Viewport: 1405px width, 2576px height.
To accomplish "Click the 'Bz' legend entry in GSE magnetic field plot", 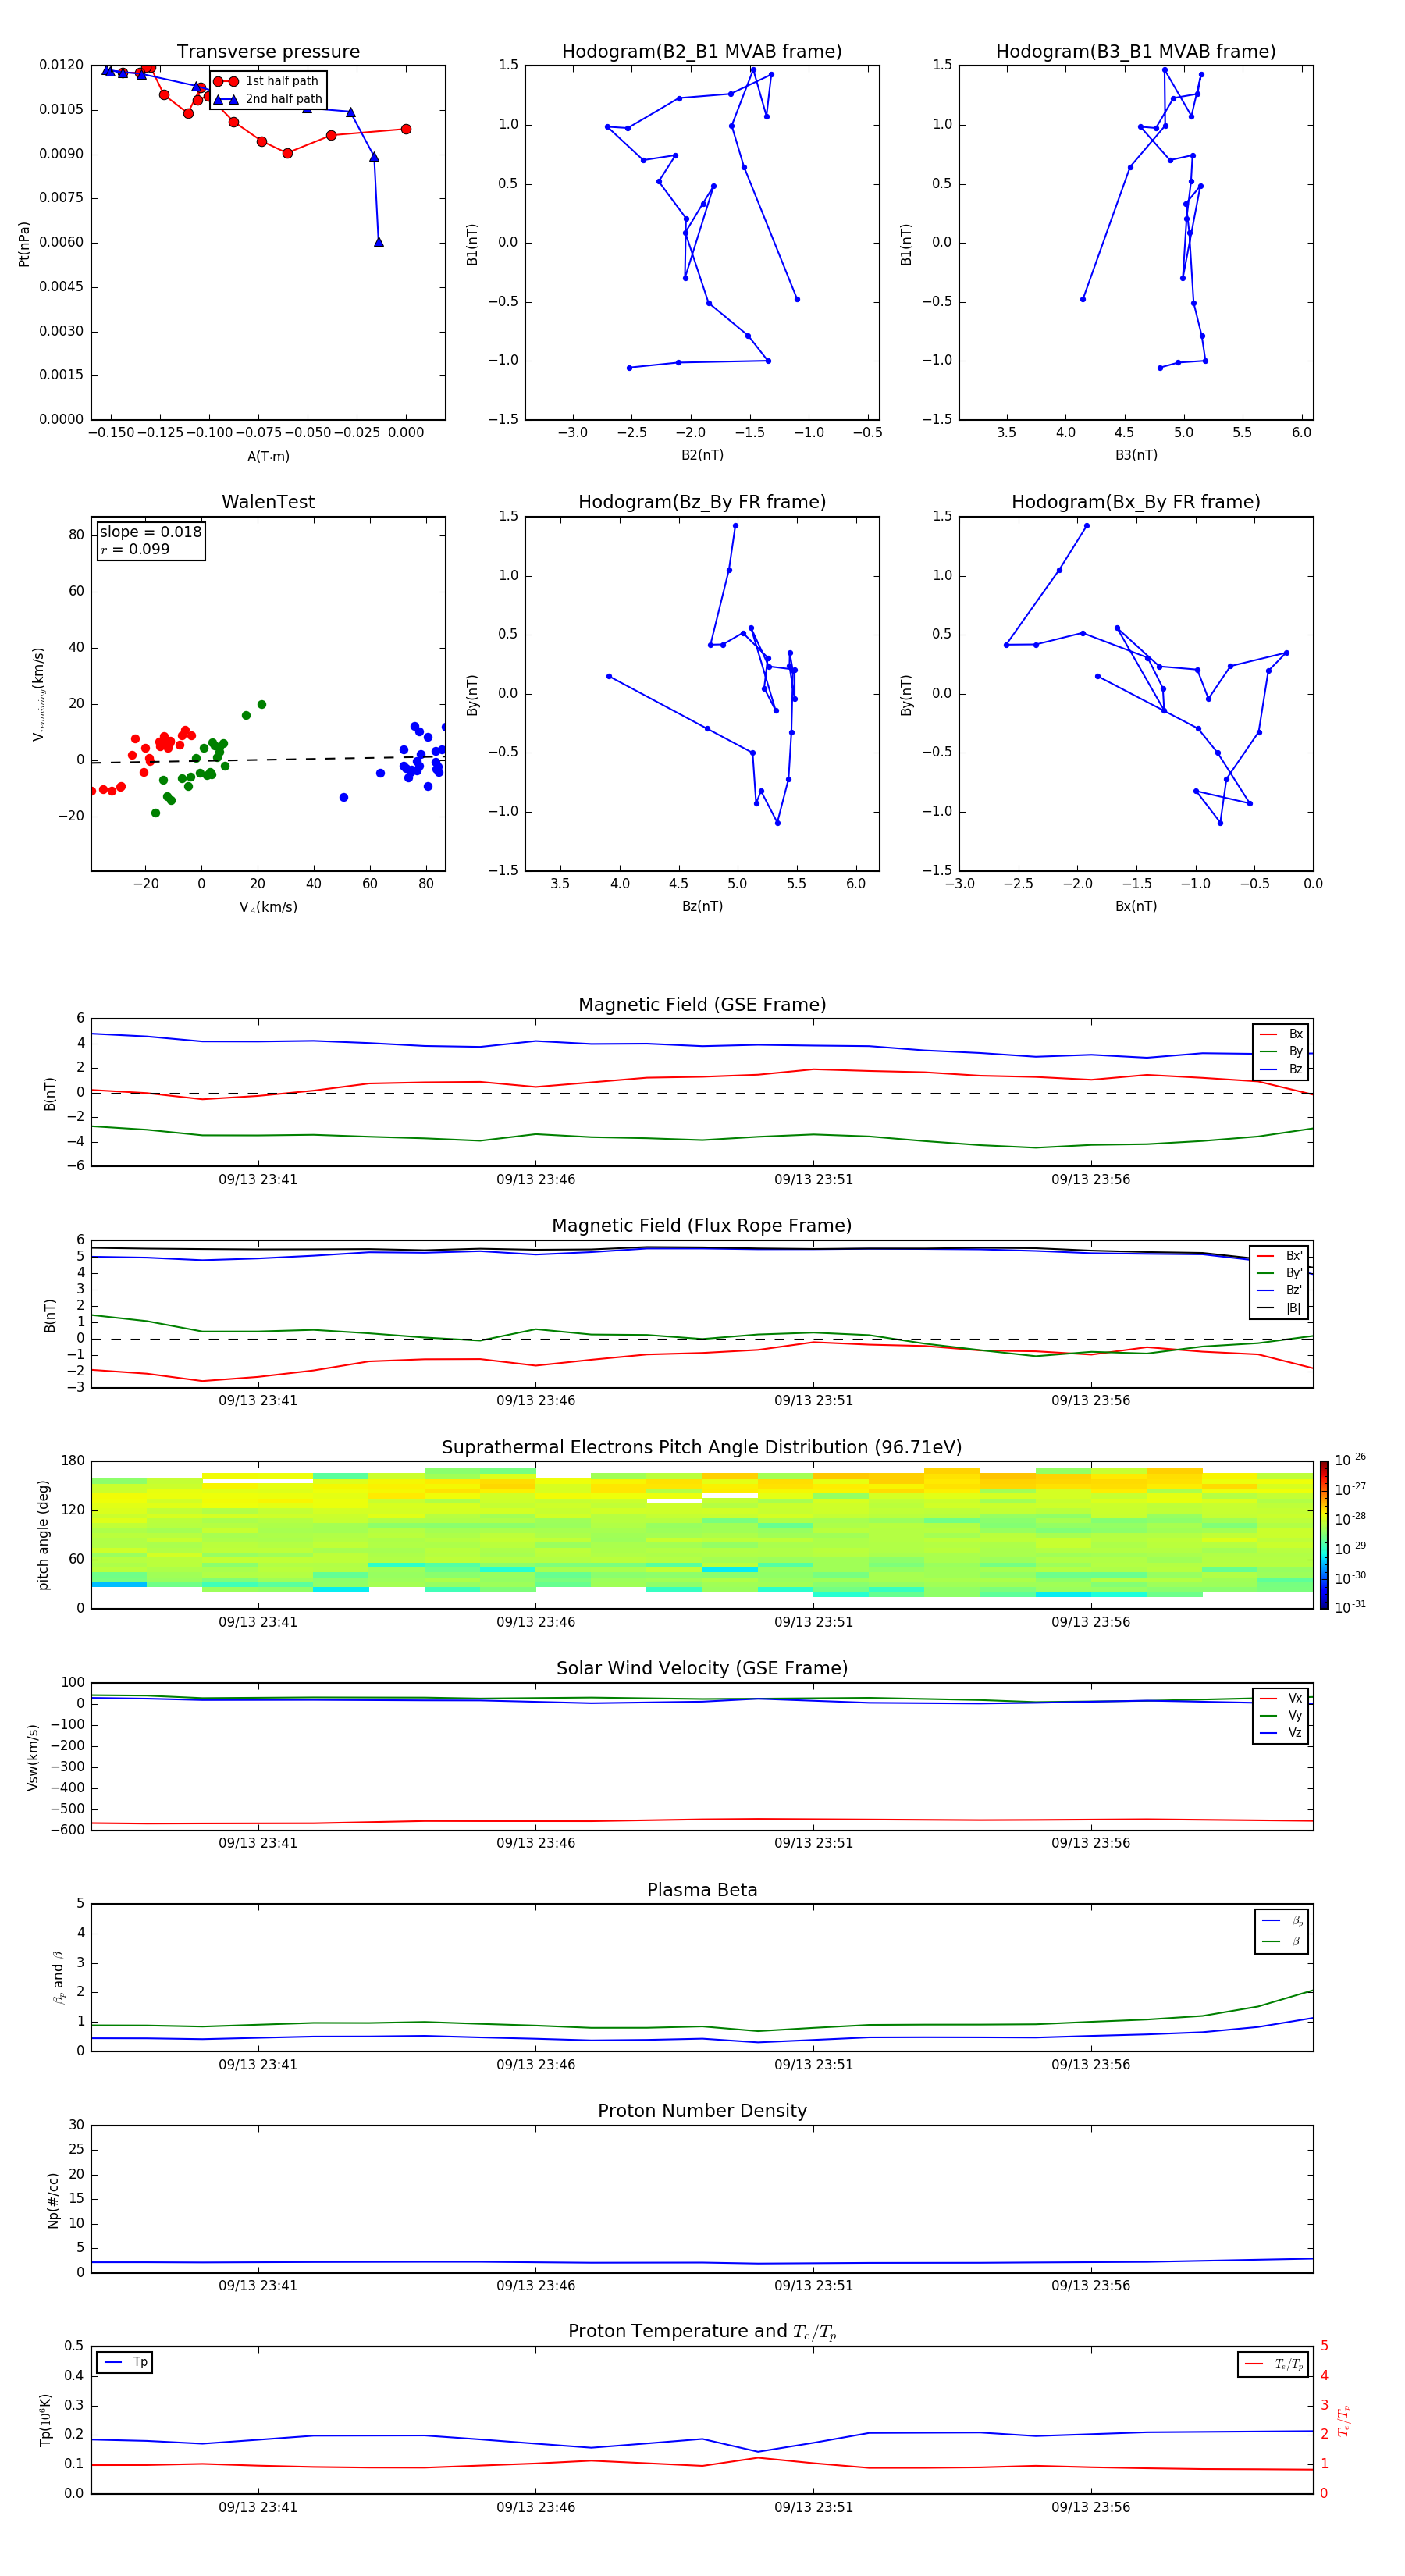I will coord(1281,1069).
